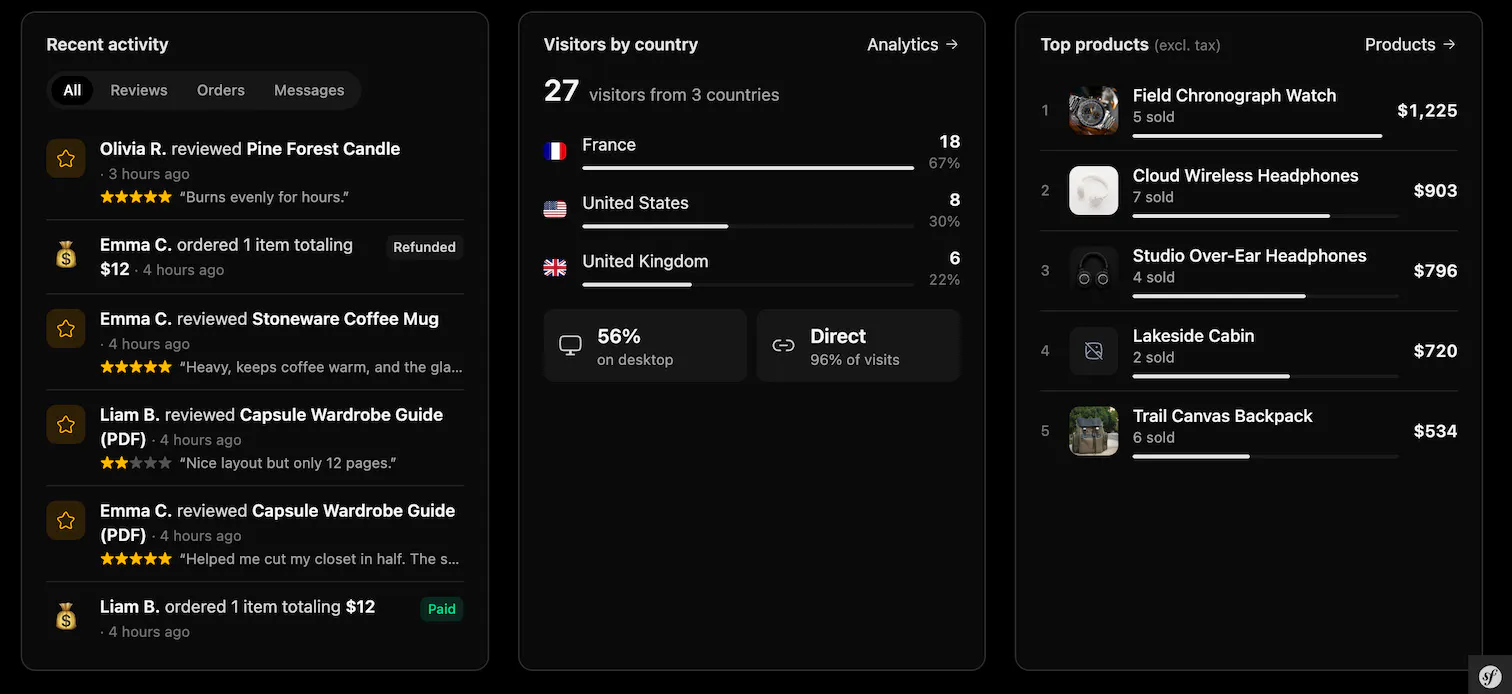1512x694 pixels.
Task: Click the "Burns evenly for hours." quote
Action: click(x=264, y=197)
